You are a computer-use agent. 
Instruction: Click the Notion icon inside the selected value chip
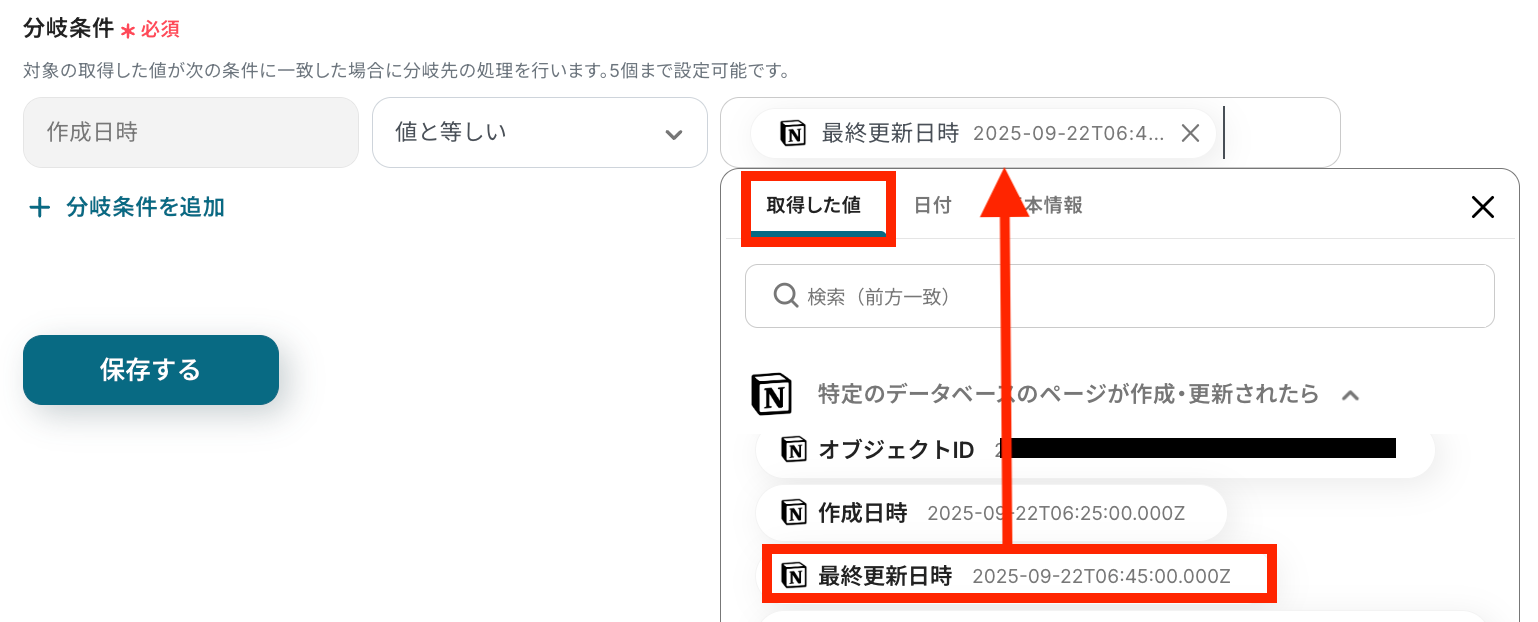(793, 133)
